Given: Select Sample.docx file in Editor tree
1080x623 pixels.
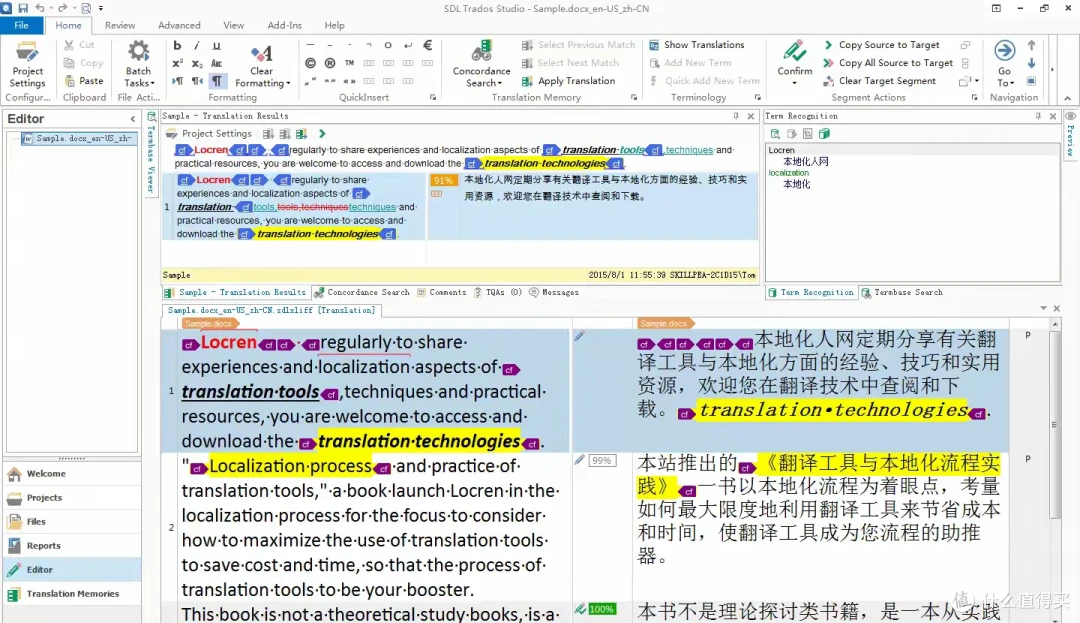Looking at the screenshot, I should pos(77,138).
